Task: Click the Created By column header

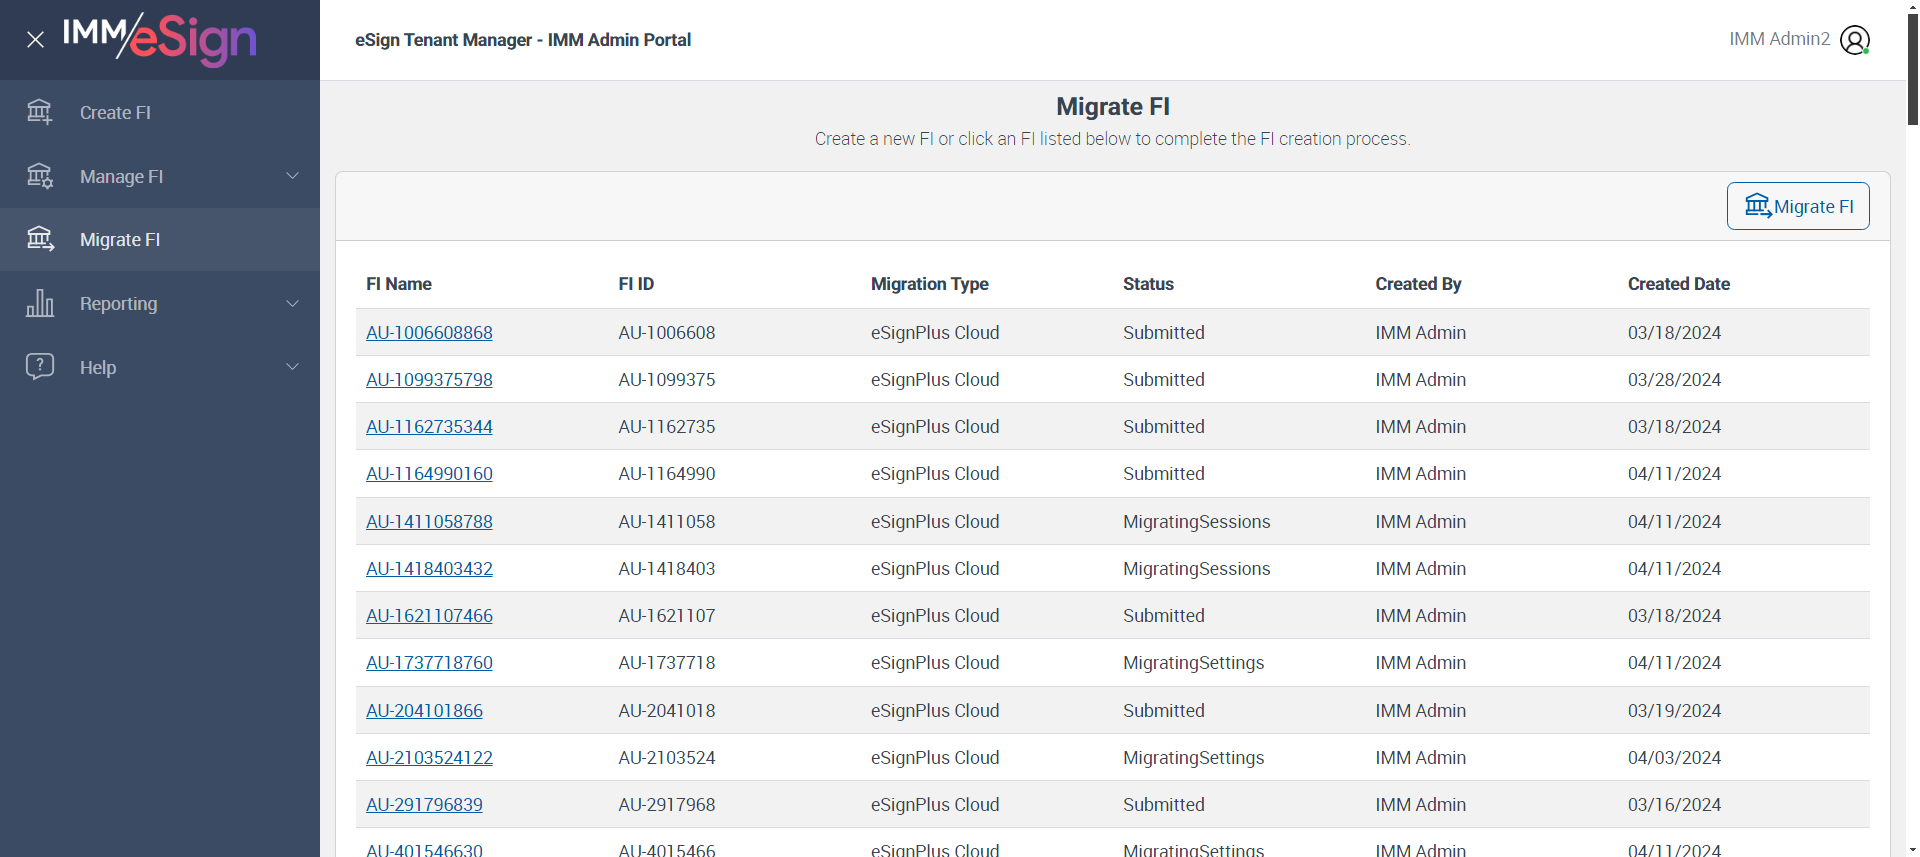Action: [1418, 284]
